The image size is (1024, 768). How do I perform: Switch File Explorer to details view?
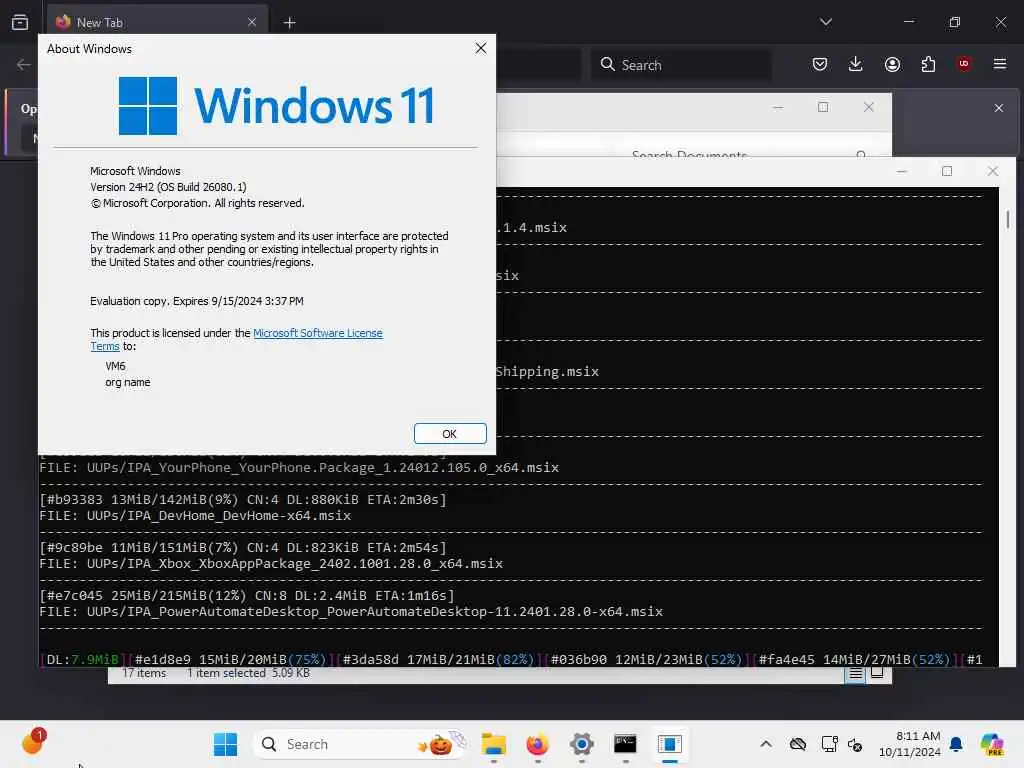tap(856, 674)
